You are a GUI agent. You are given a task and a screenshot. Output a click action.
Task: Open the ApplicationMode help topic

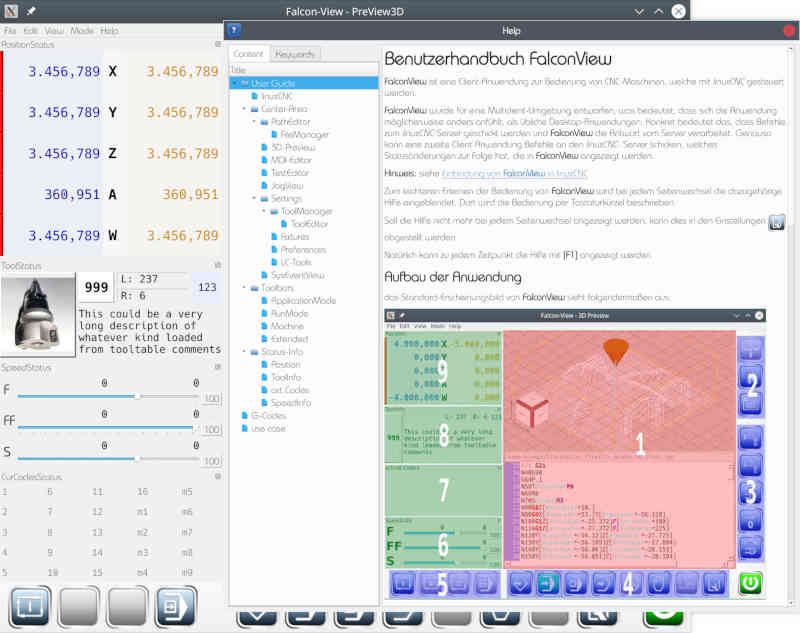coord(304,301)
